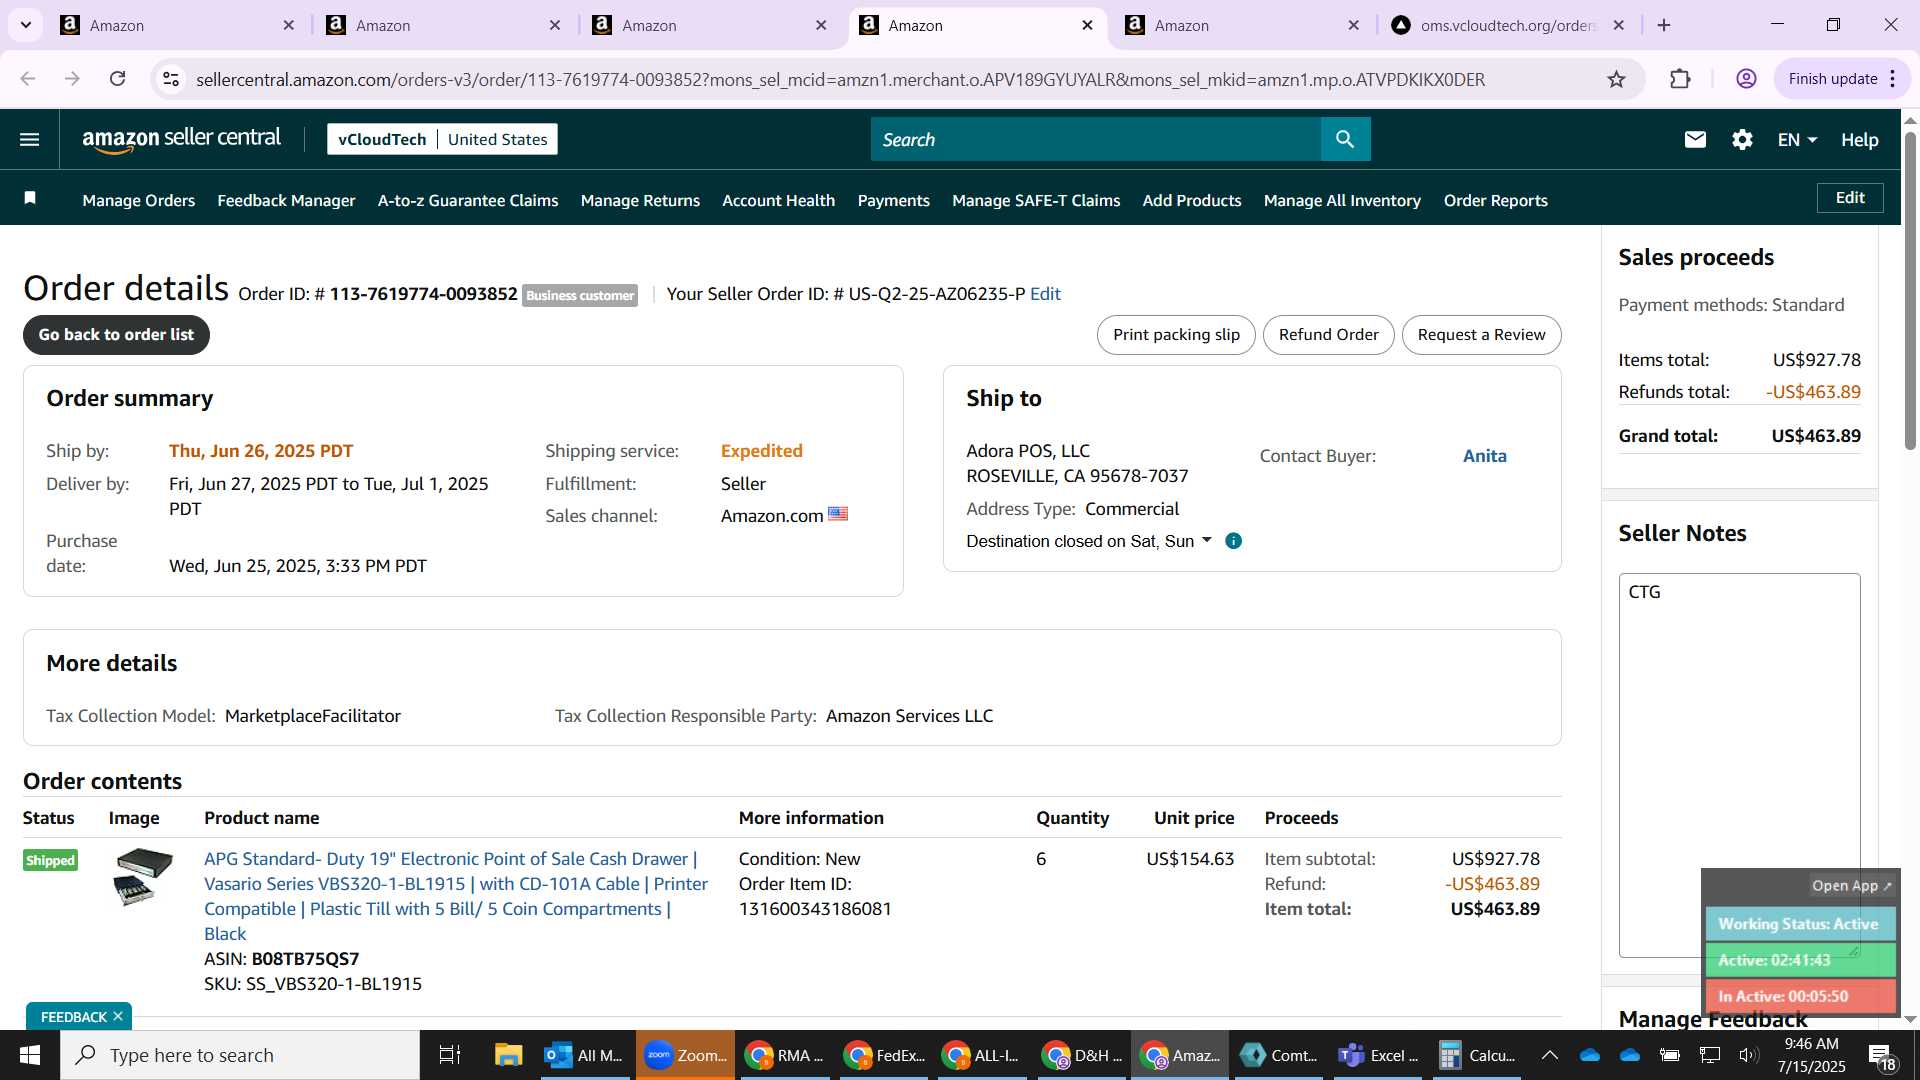Click the volume speaker tray icon
This screenshot has height=1080, width=1920.
coord(1748,1055)
